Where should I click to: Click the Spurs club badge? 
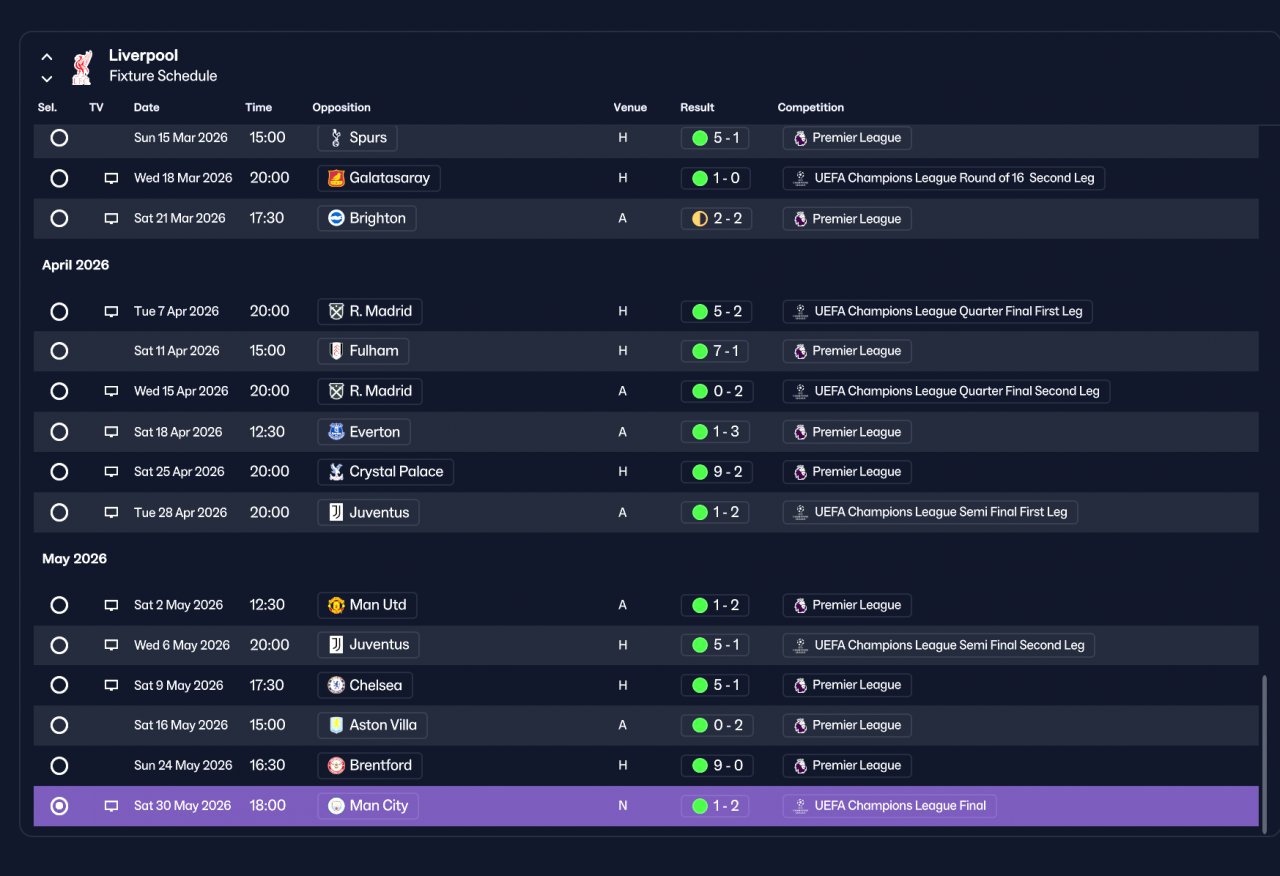tap(336, 138)
